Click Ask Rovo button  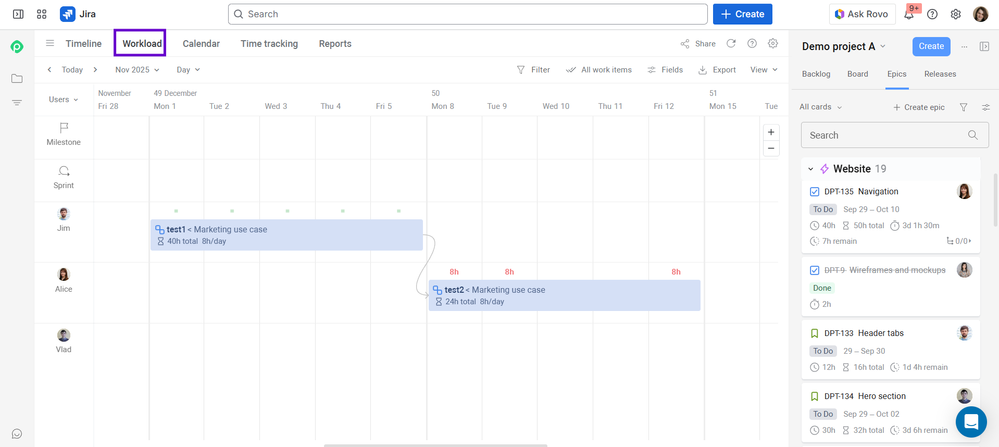coord(862,14)
